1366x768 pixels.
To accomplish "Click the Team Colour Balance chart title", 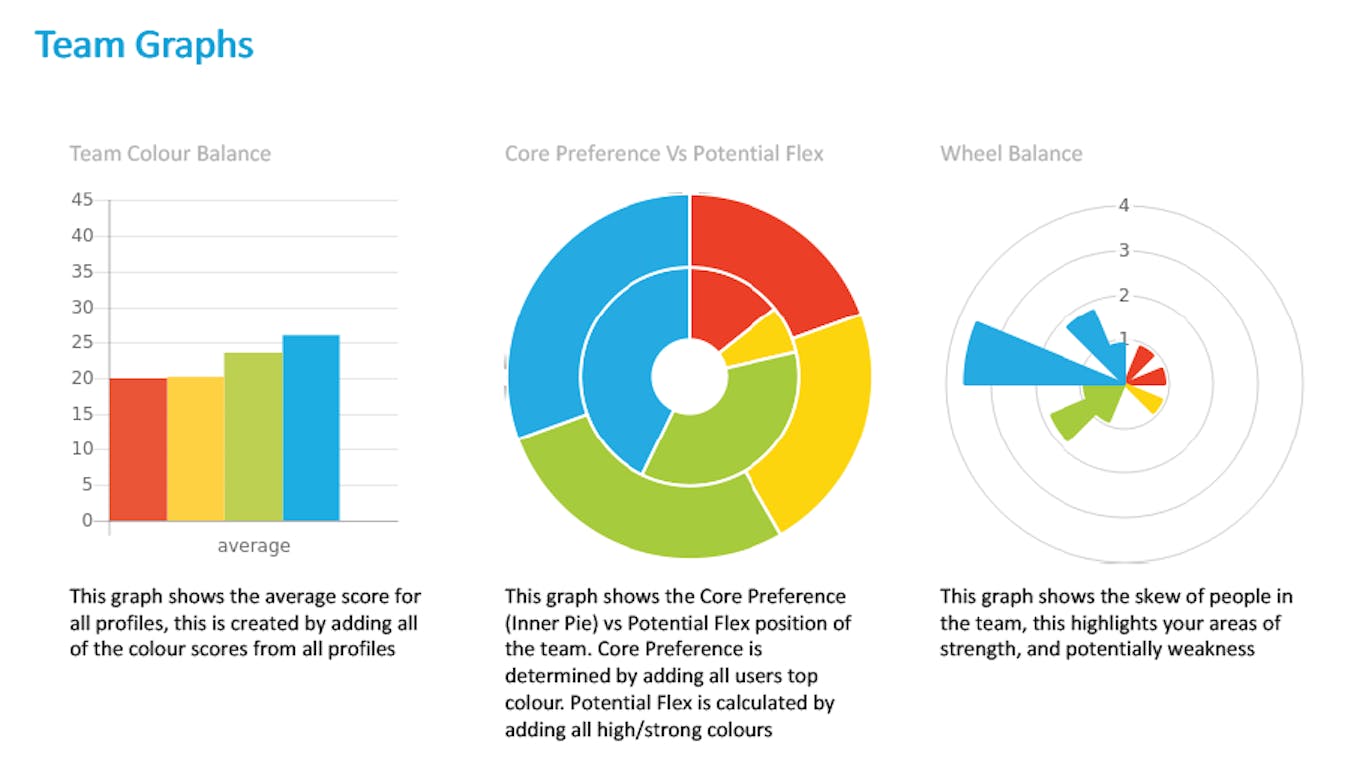I will (170, 154).
